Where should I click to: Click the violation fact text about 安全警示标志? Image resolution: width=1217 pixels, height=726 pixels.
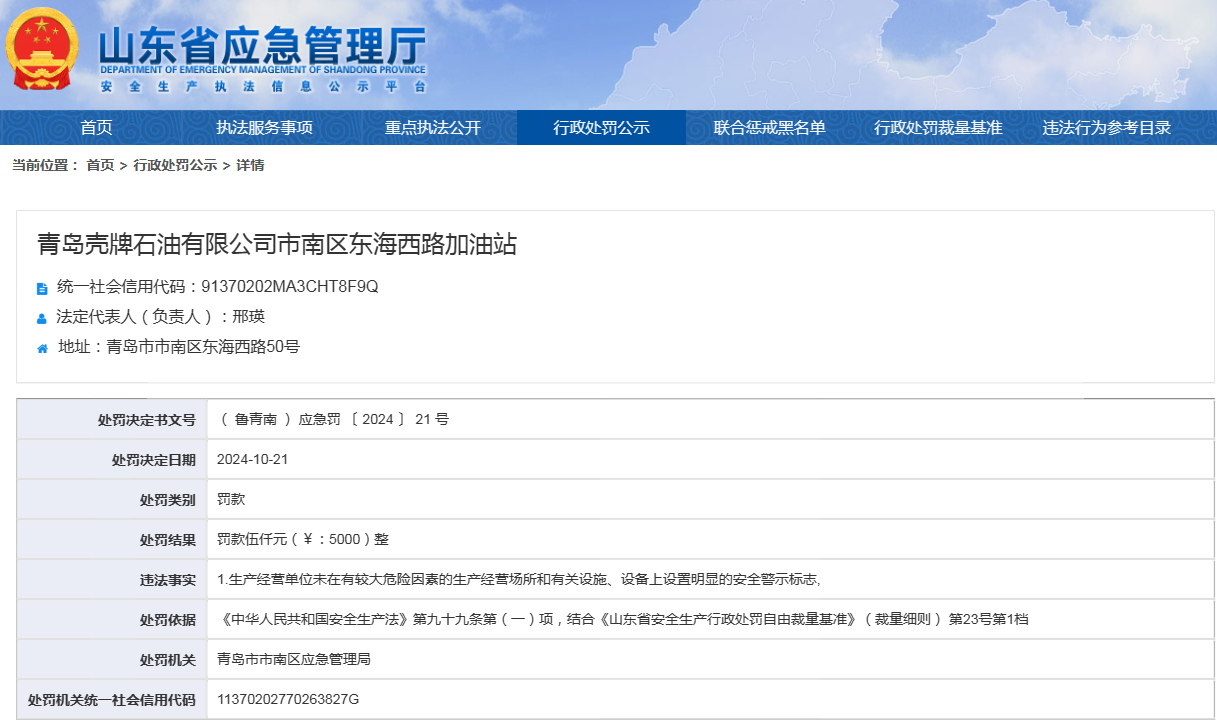click(519, 579)
